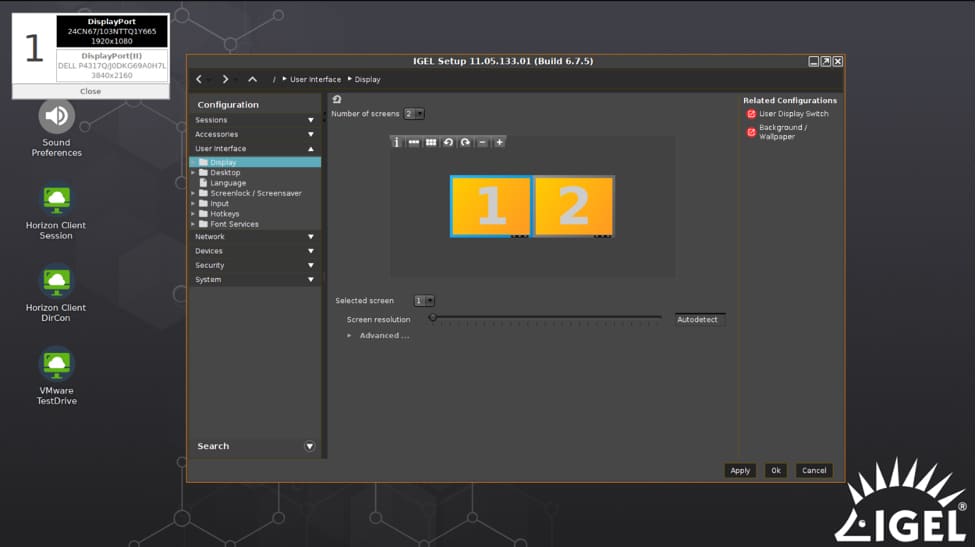The image size is (977, 547).
Task: Click User Interface in the breadcrumb
Action: [x=315, y=80]
